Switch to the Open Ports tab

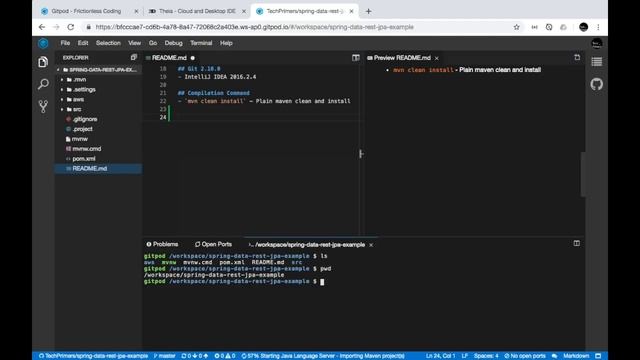213,244
